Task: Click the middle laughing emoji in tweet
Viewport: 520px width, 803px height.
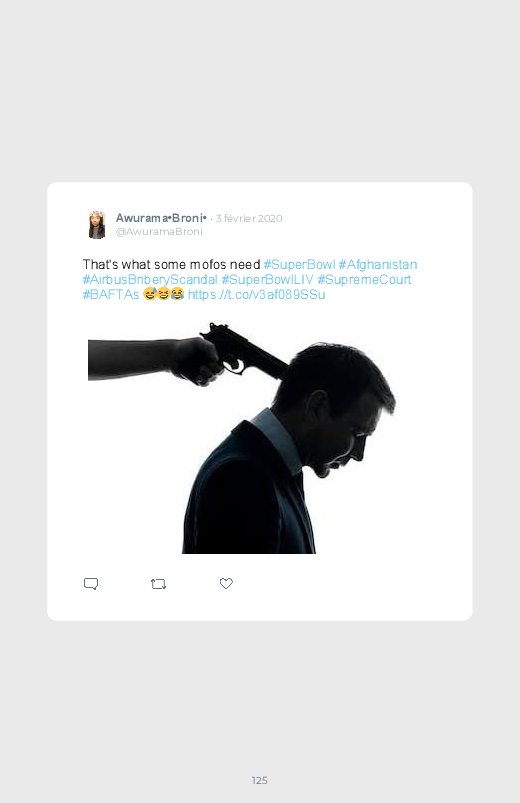Action: (163, 294)
